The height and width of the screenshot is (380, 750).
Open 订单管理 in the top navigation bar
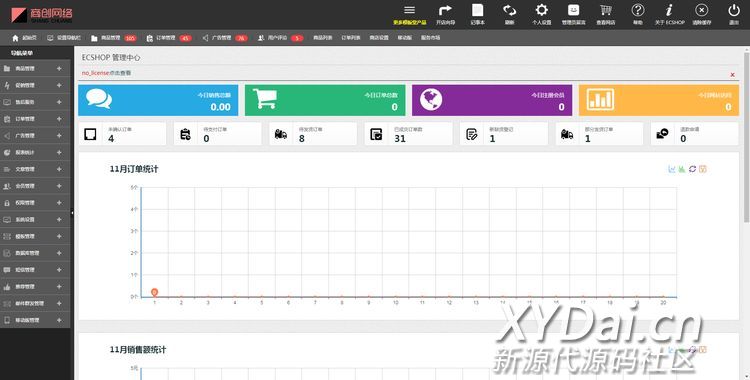coord(169,38)
